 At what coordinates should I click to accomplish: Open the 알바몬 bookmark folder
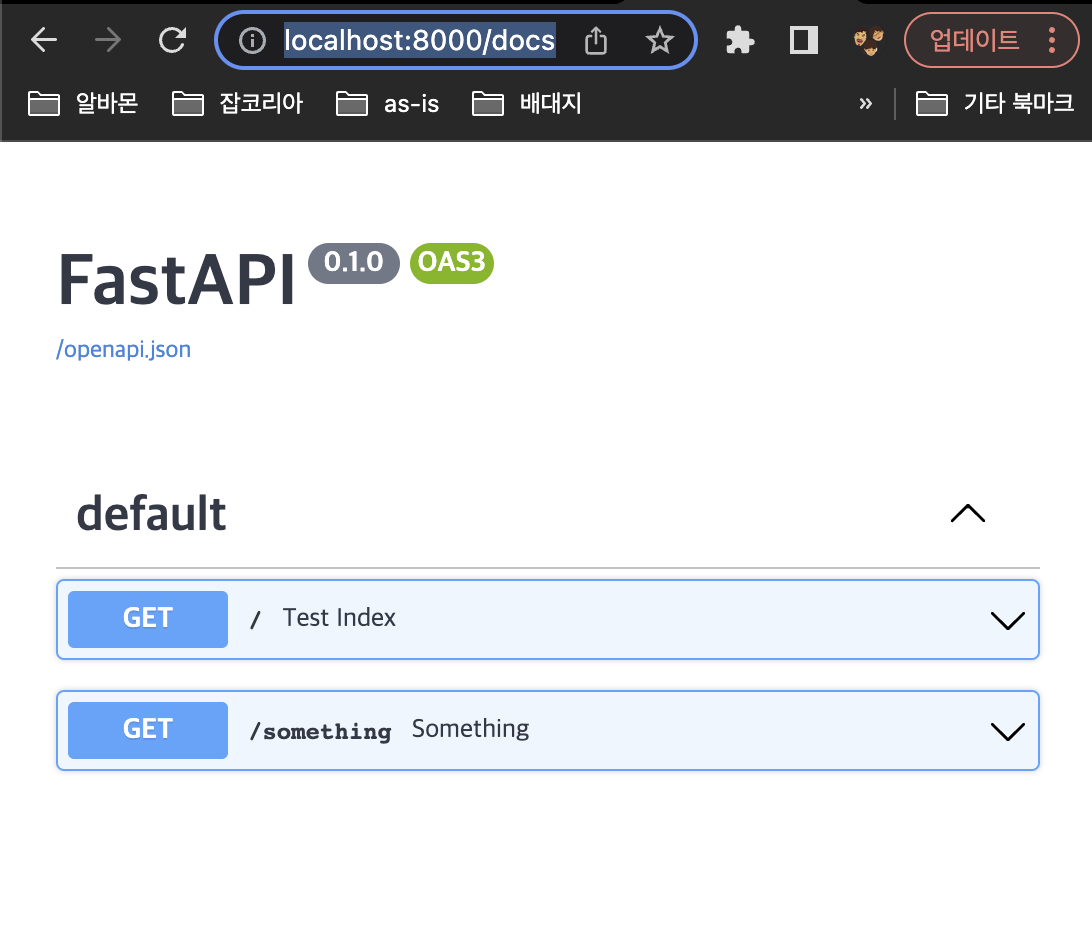[x=83, y=104]
